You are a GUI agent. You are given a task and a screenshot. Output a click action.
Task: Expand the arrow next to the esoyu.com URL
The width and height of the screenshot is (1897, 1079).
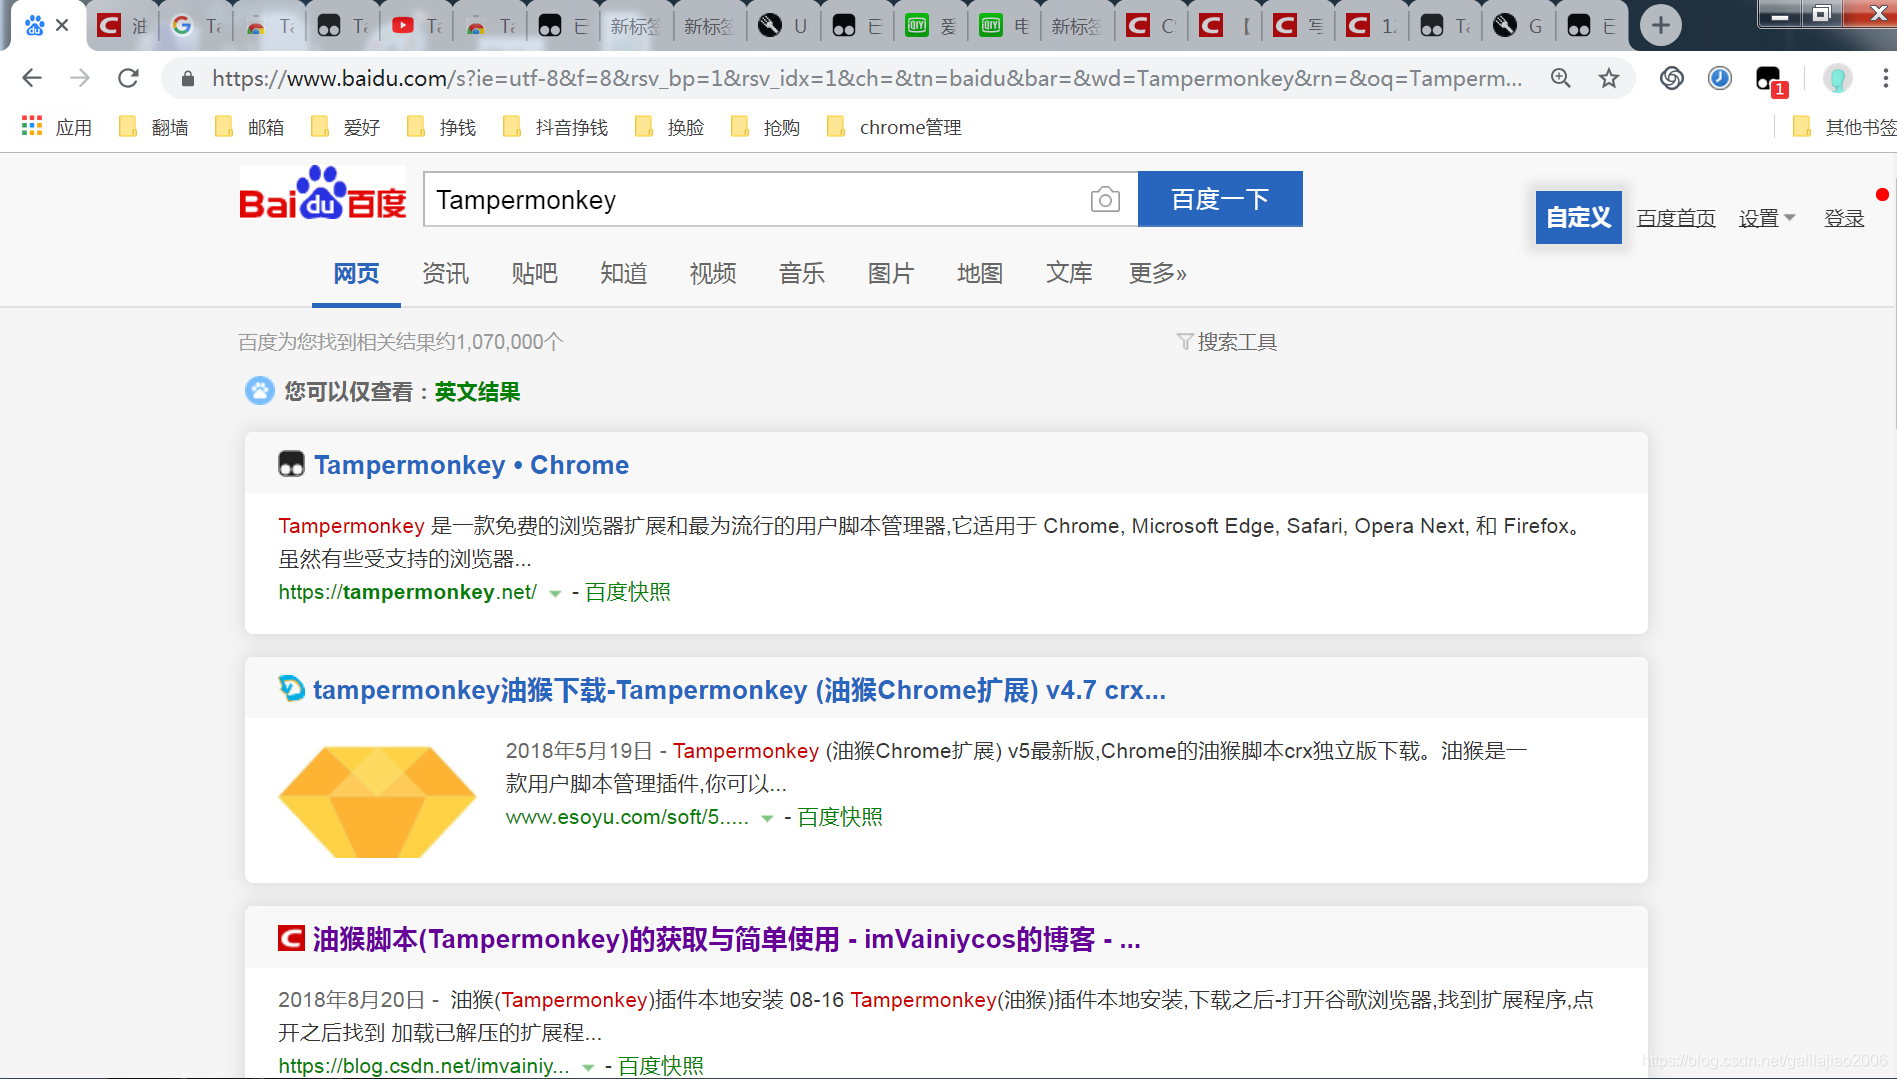[x=767, y=818]
